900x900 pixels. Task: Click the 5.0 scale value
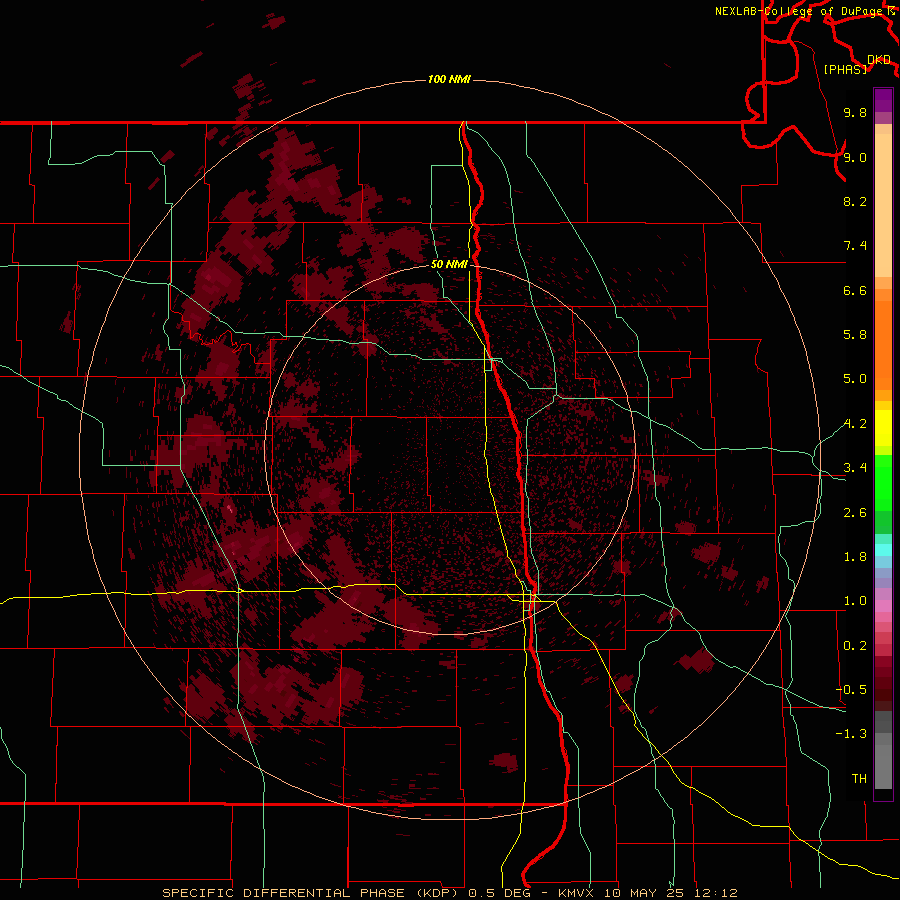[x=855, y=379]
